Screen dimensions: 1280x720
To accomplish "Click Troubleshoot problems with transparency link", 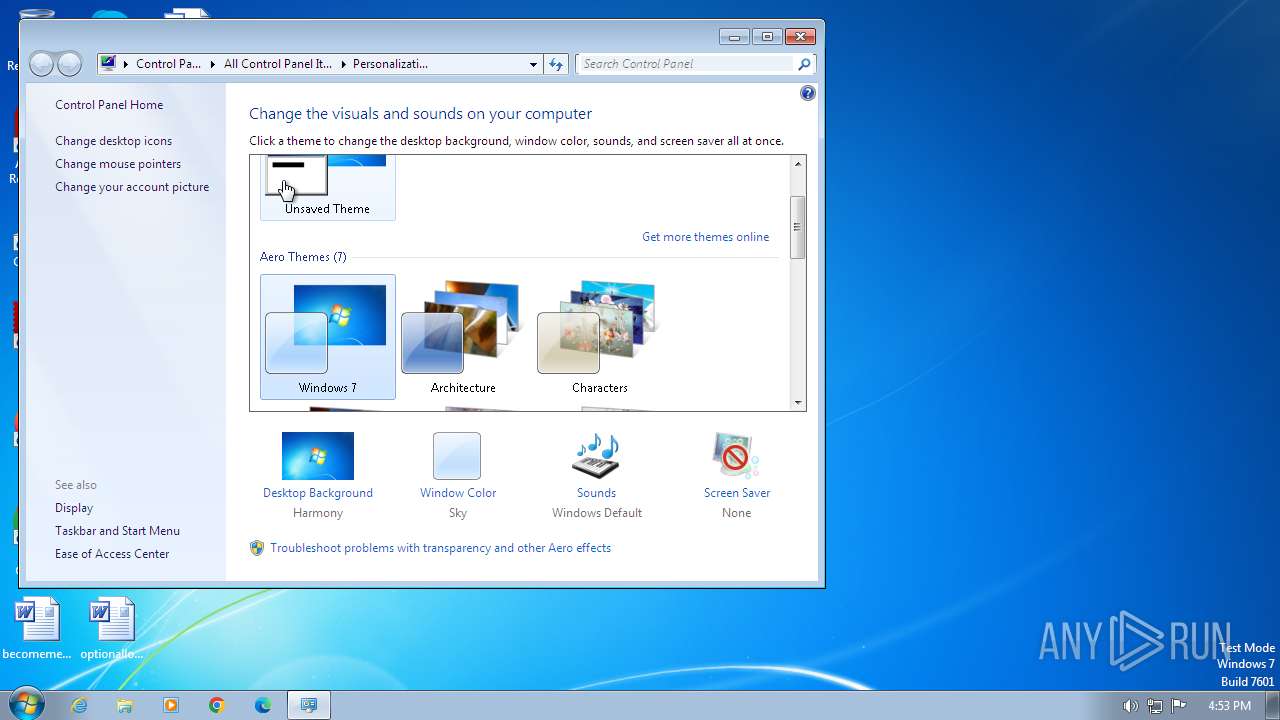I will click(x=440, y=548).
